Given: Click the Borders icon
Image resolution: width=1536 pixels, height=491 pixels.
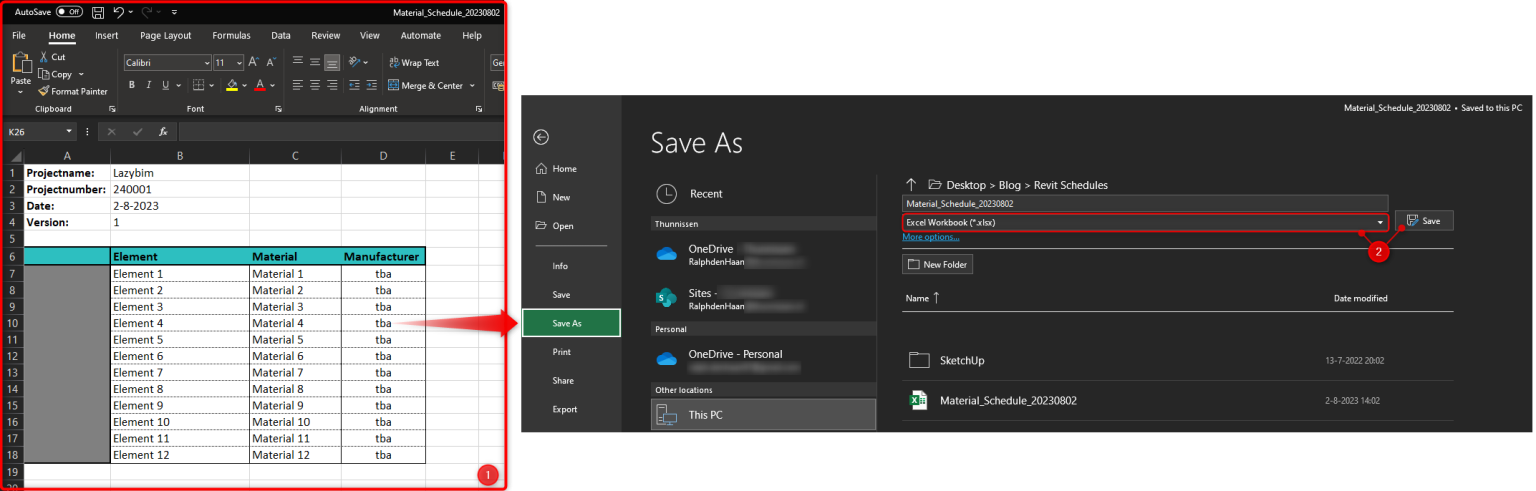Looking at the screenshot, I should tap(198, 85).
